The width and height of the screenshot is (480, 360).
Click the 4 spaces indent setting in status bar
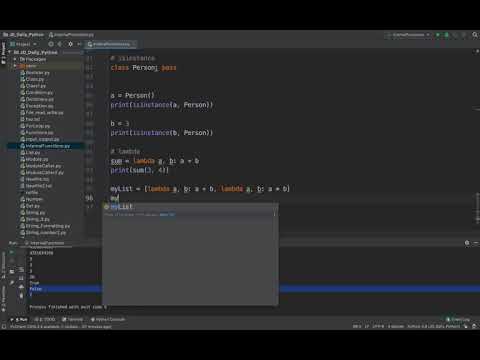396,326
